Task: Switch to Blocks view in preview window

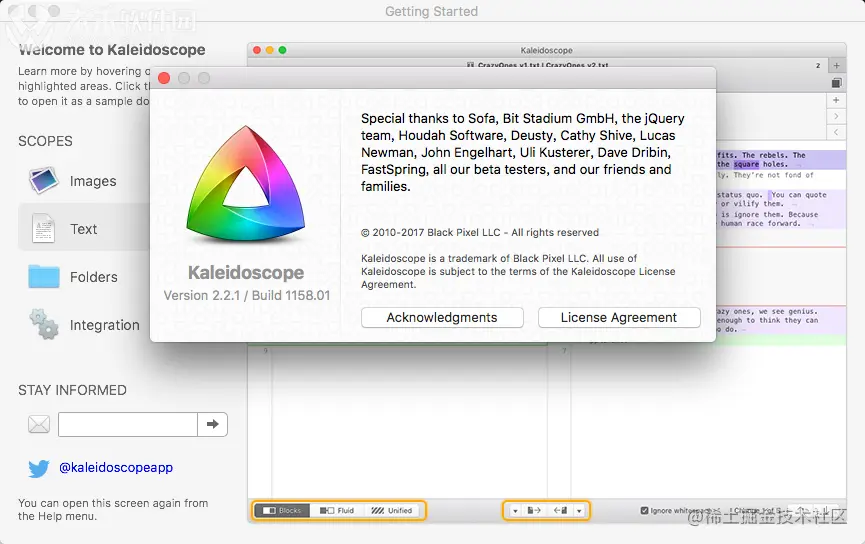Action: 282,510
